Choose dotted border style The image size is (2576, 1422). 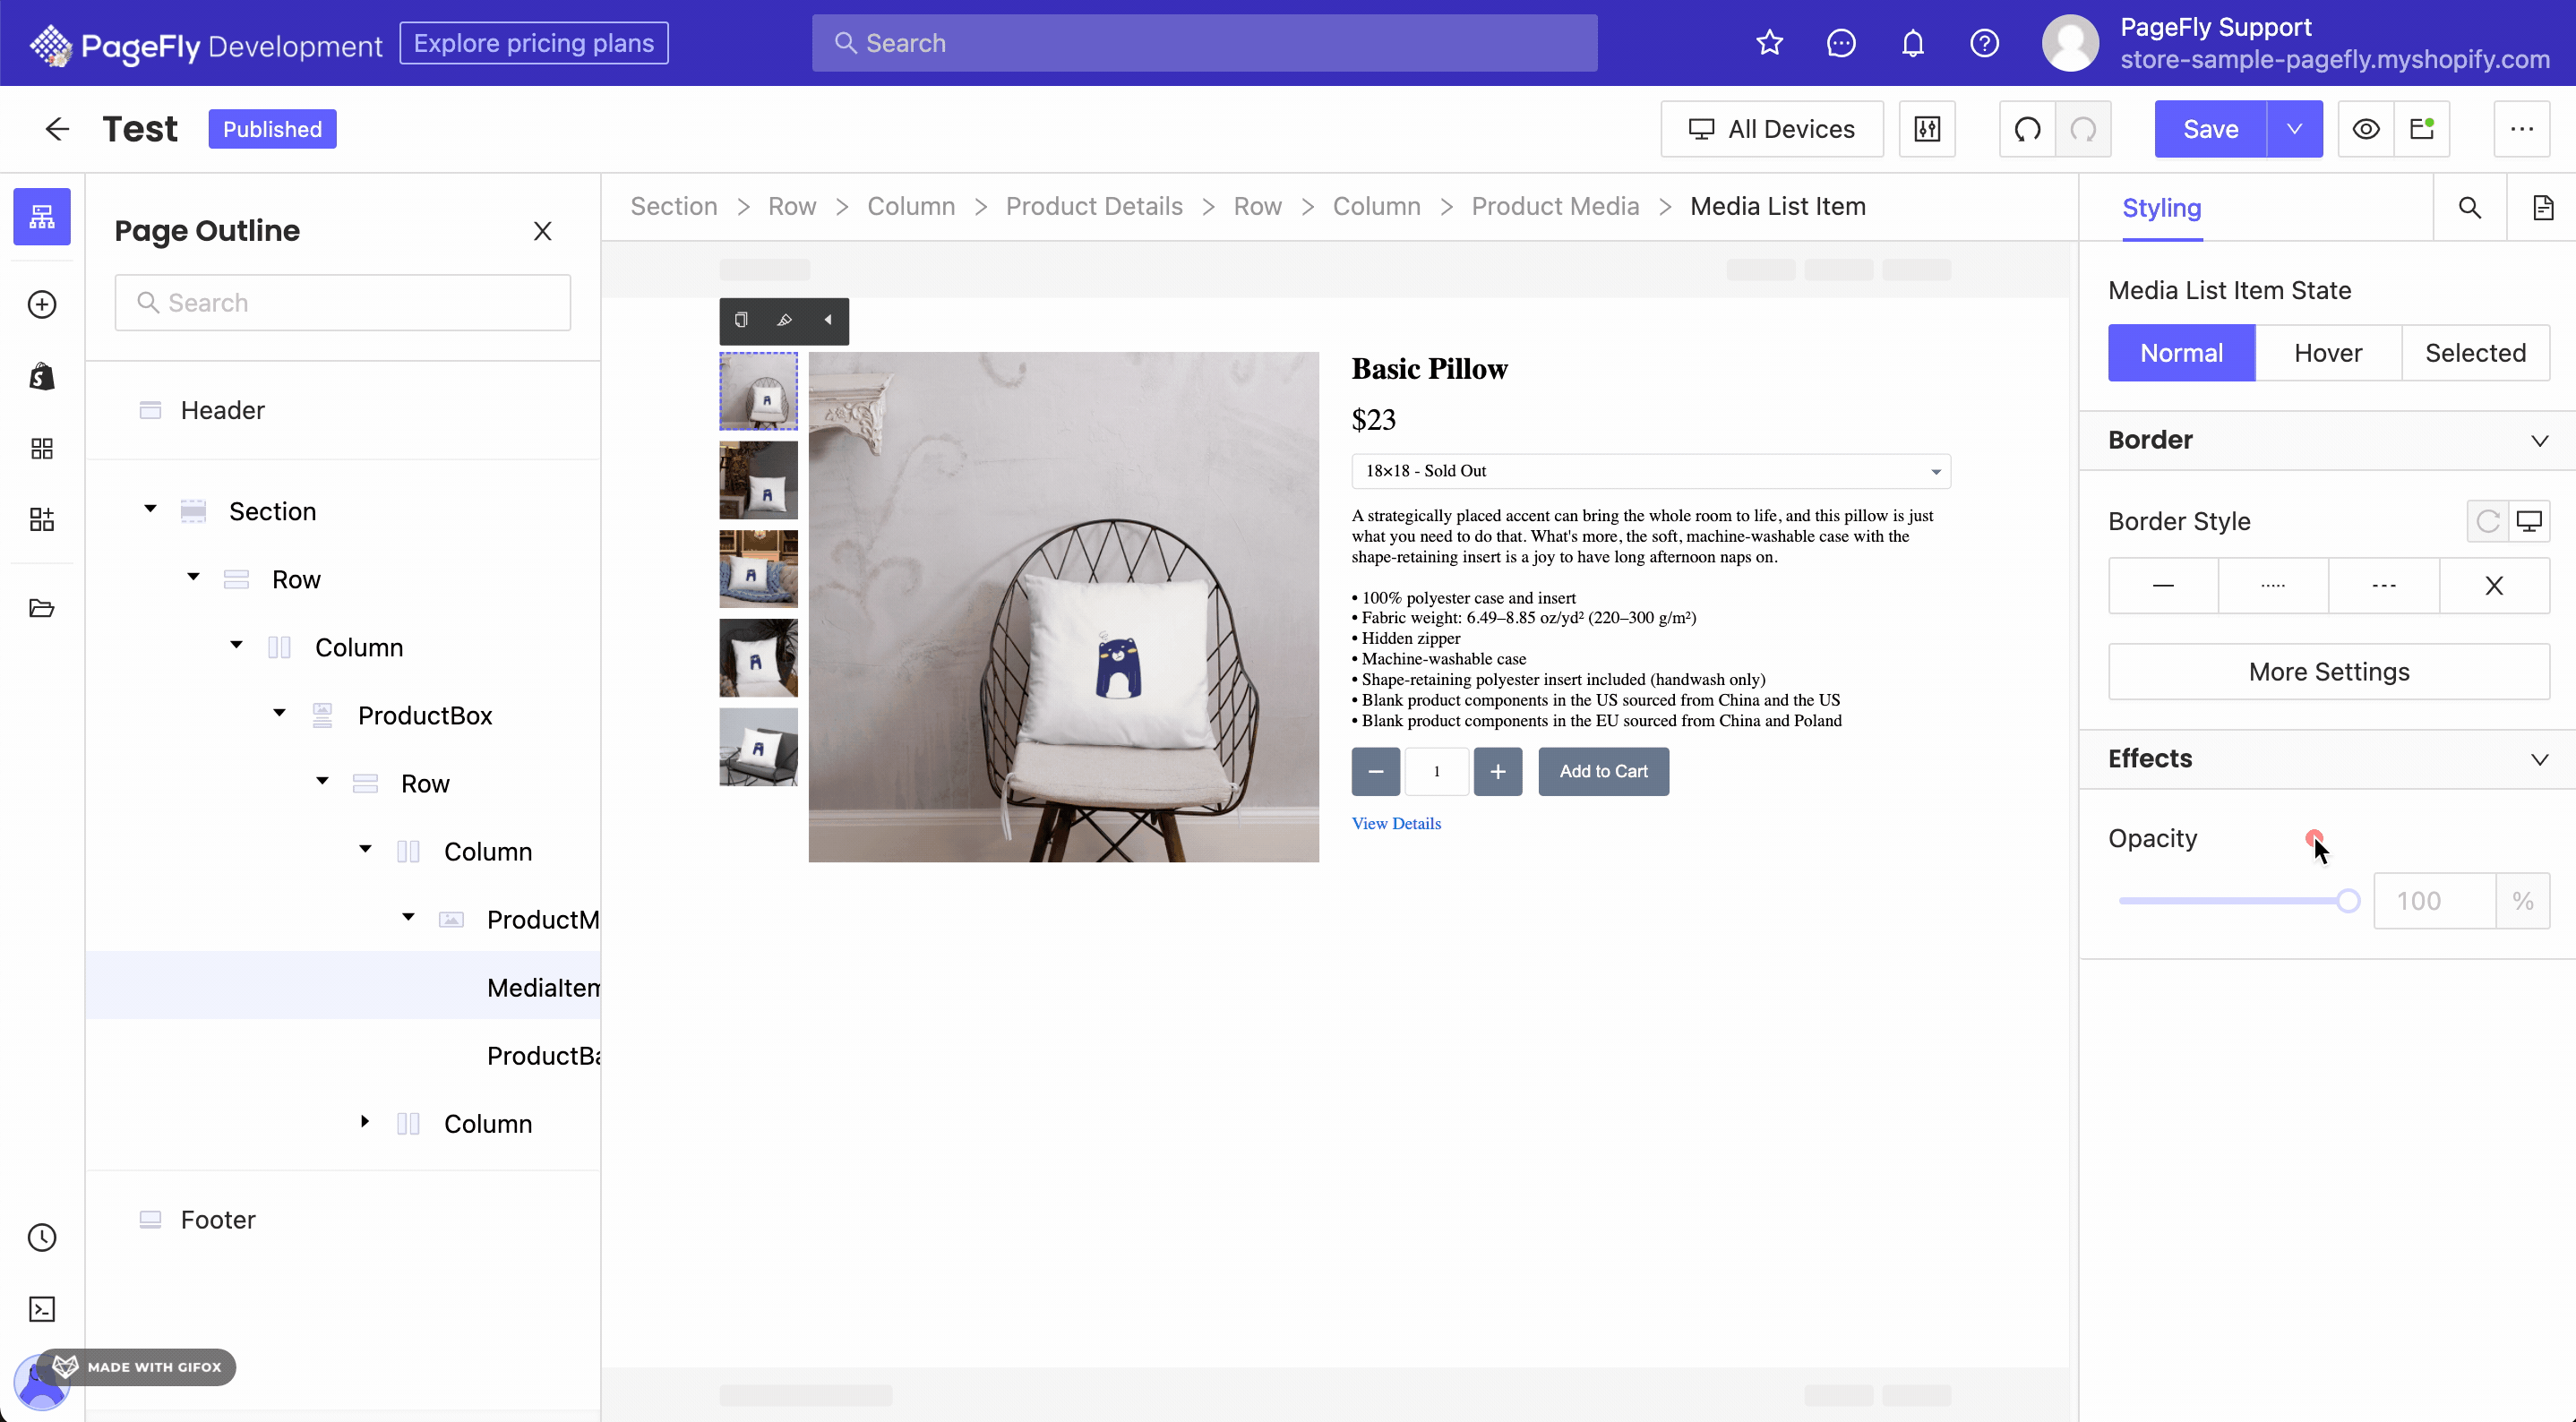2273,585
